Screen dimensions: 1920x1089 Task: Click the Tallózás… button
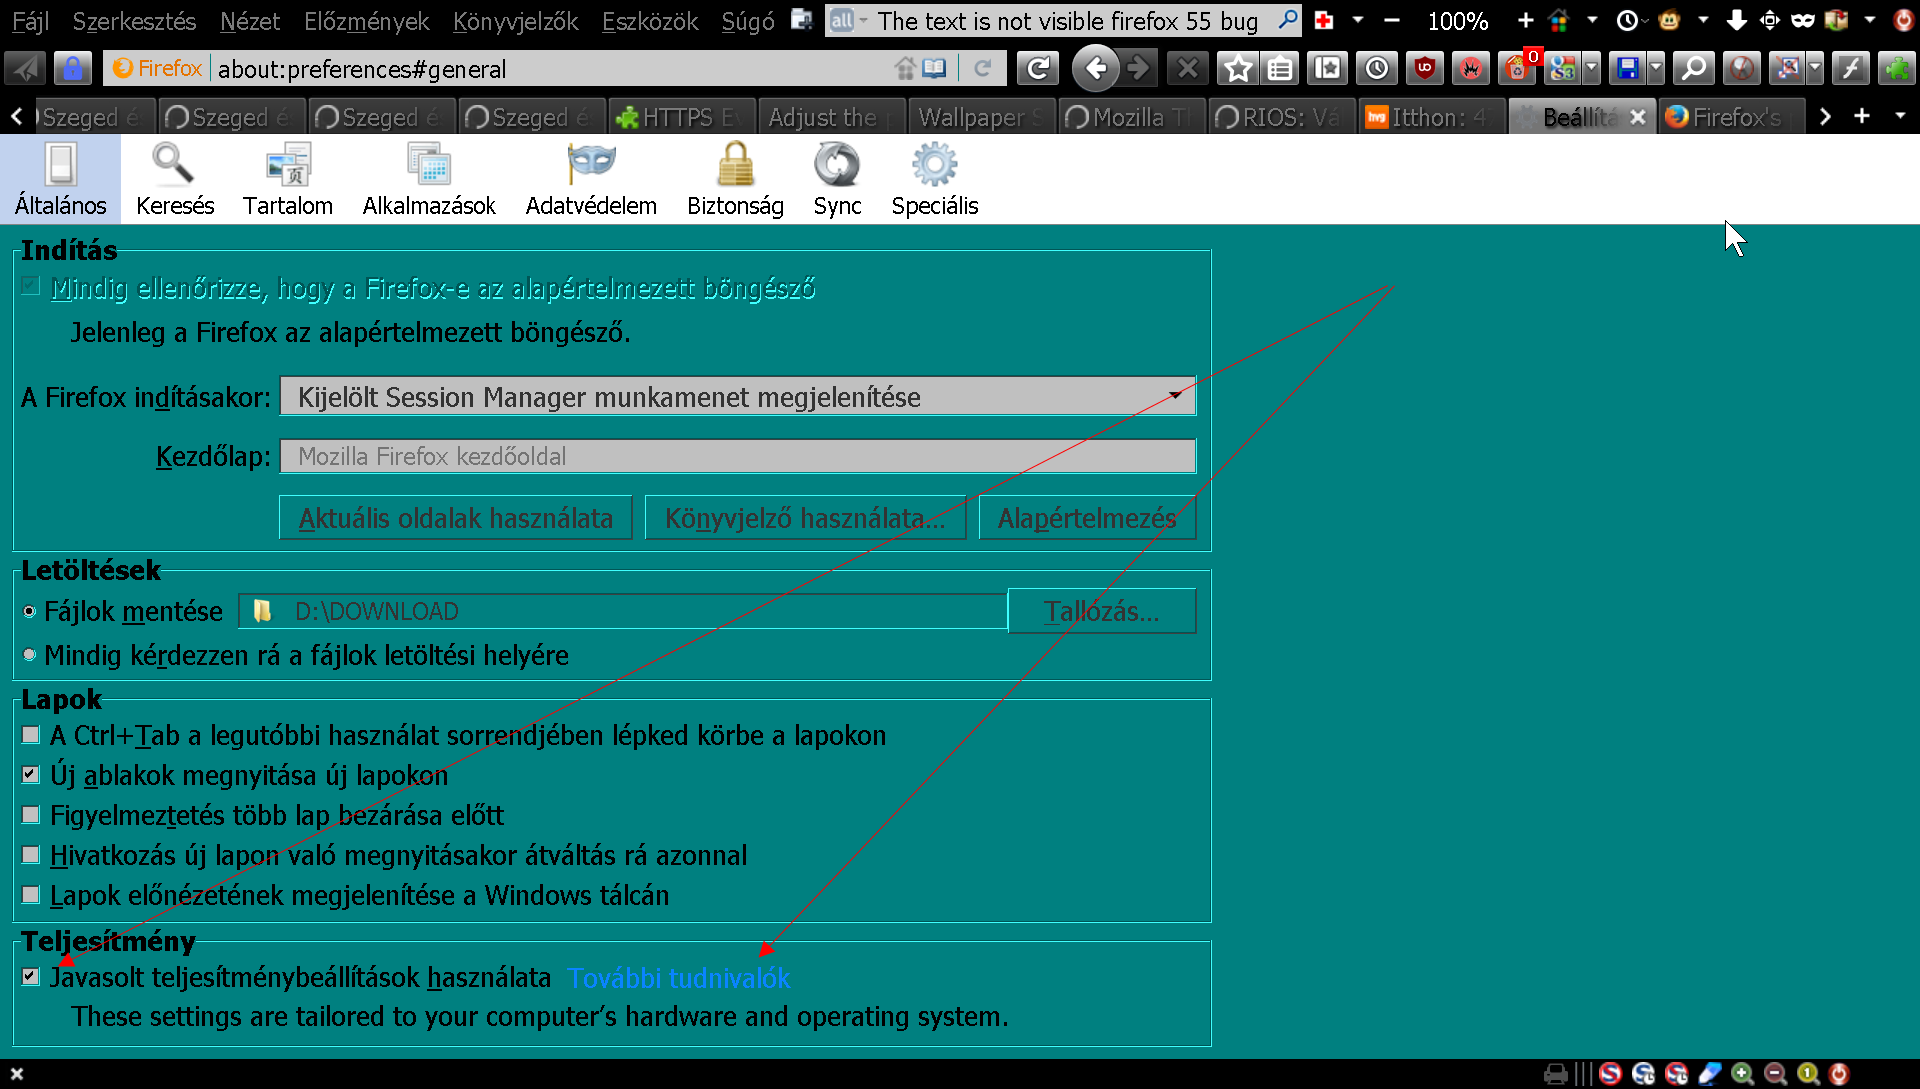click(1101, 611)
